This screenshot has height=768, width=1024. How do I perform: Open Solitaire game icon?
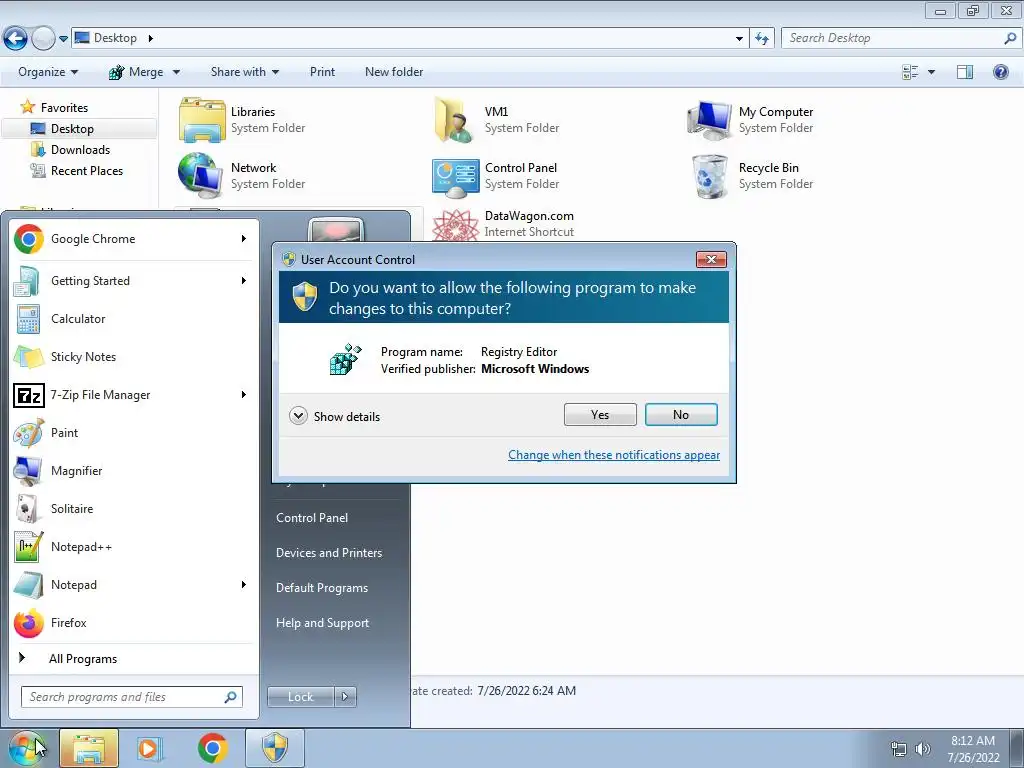point(27,509)
